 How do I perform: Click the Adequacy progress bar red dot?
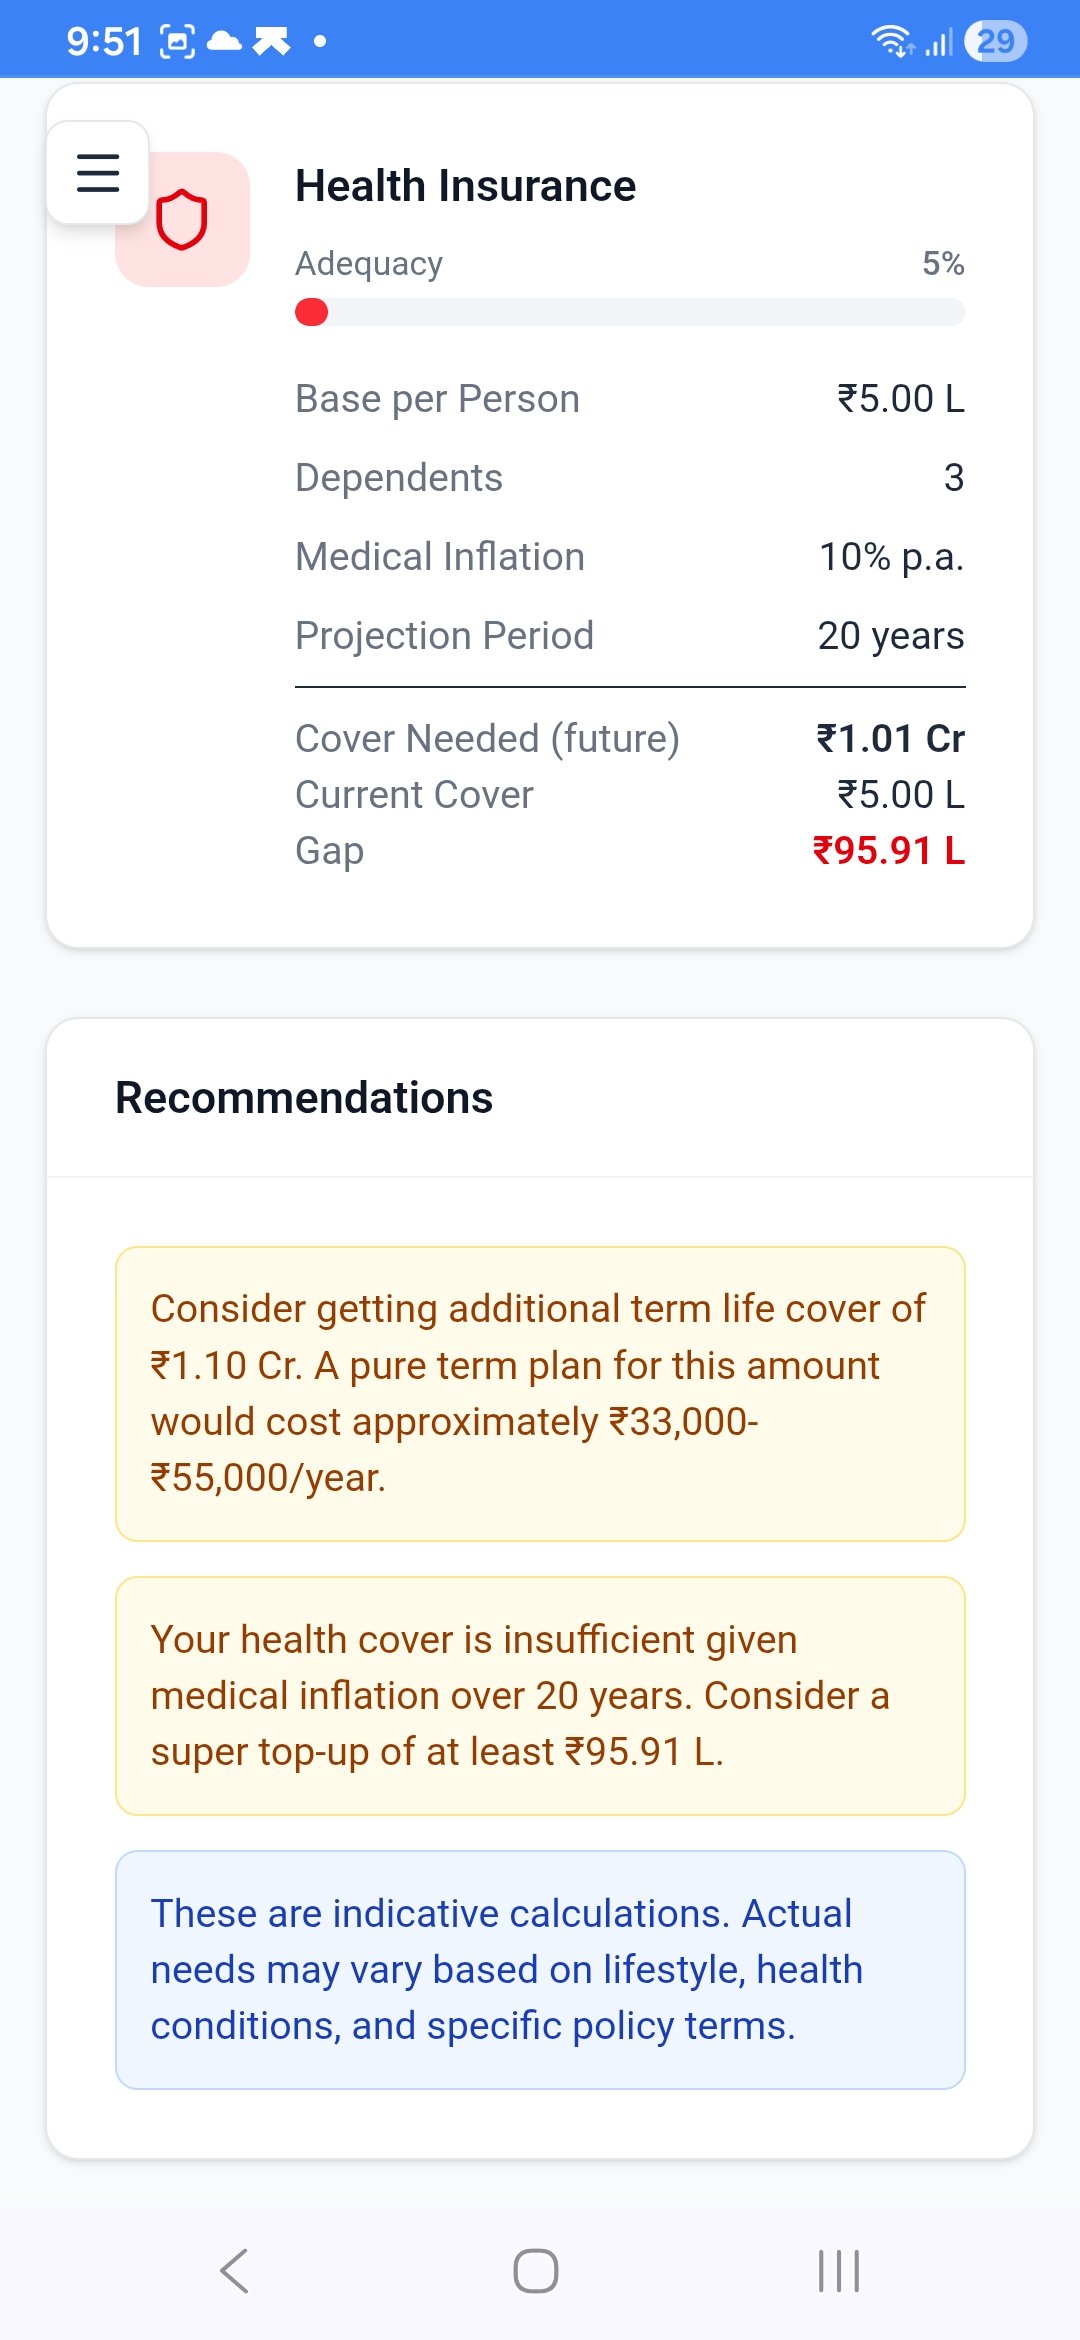[x=312, y=313]
